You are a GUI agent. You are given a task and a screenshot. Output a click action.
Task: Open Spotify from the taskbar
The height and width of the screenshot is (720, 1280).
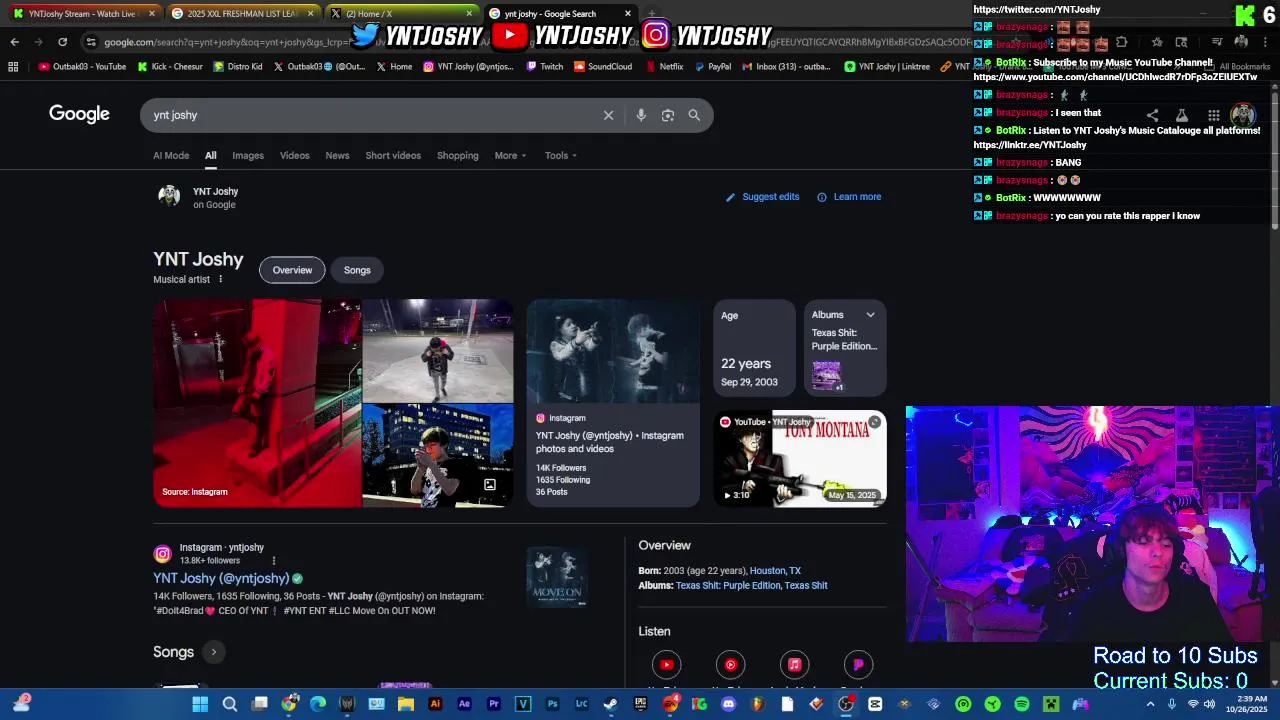point(1022,704)
